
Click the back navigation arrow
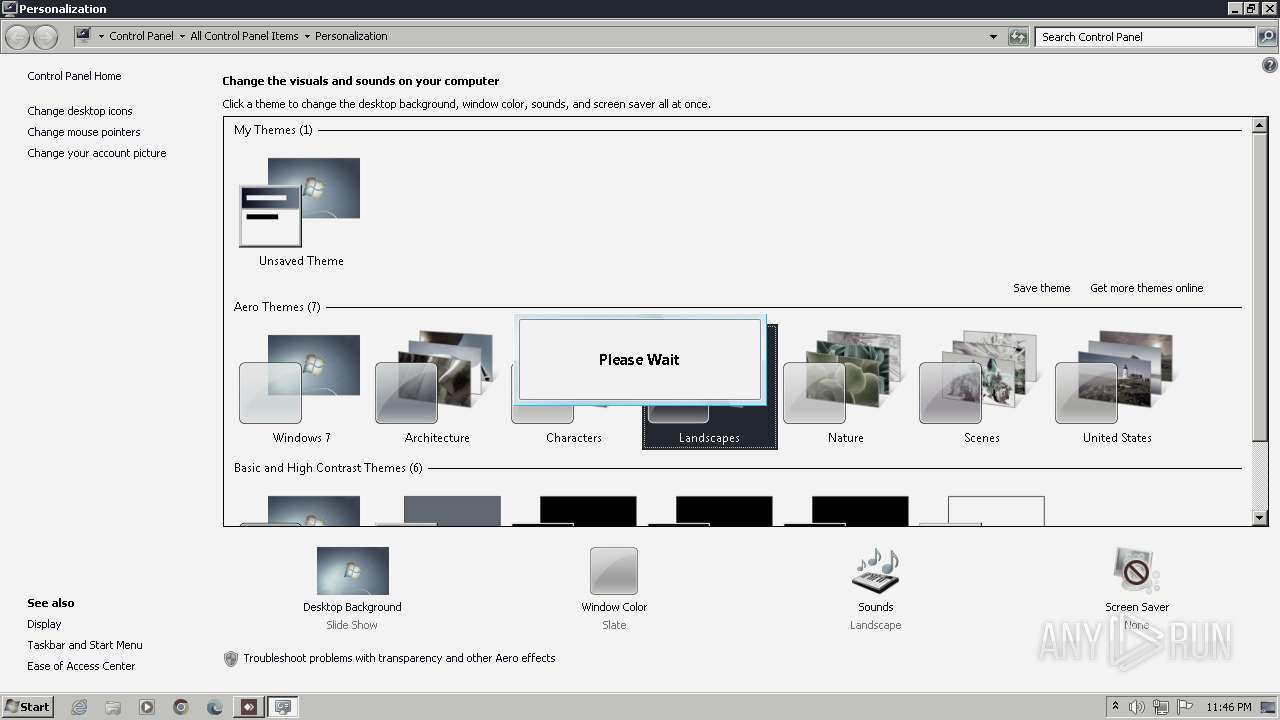click(x=17, y=37)
